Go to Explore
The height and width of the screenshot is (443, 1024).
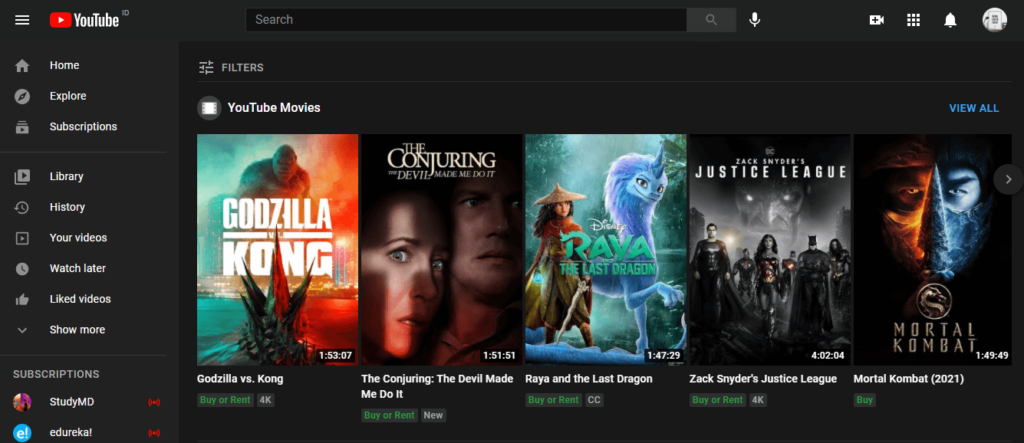(x=68, y=96)
